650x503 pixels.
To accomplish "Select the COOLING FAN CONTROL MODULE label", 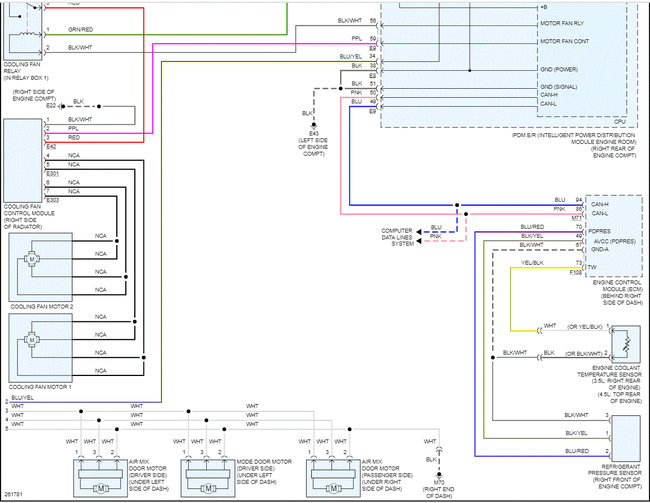I will [x=29, y=217].
